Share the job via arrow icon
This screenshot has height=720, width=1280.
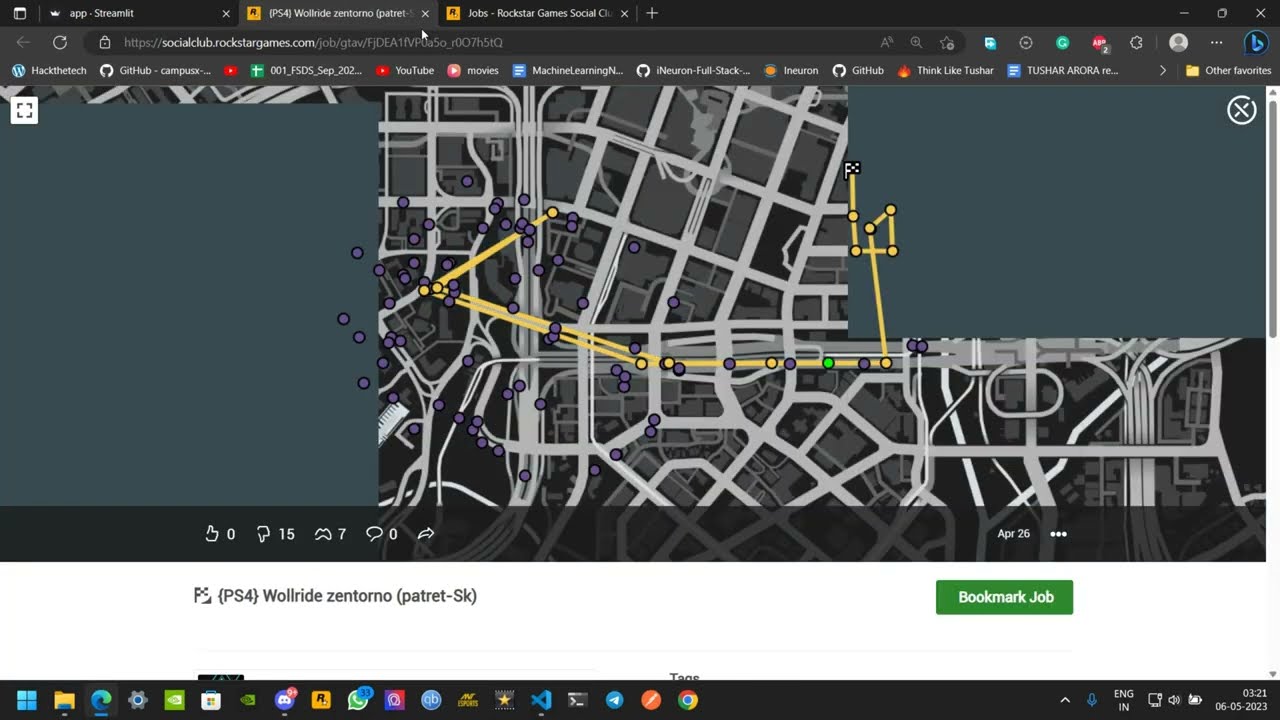coord(426,534)
